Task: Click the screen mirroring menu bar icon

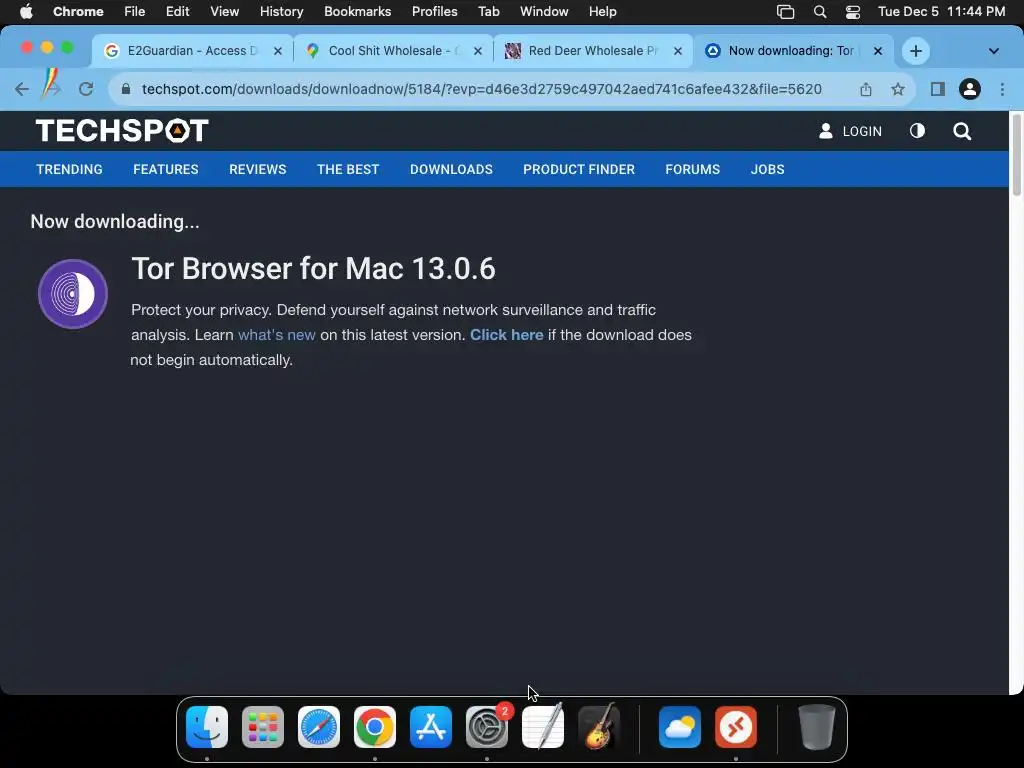Action: (x=785, y=12)
